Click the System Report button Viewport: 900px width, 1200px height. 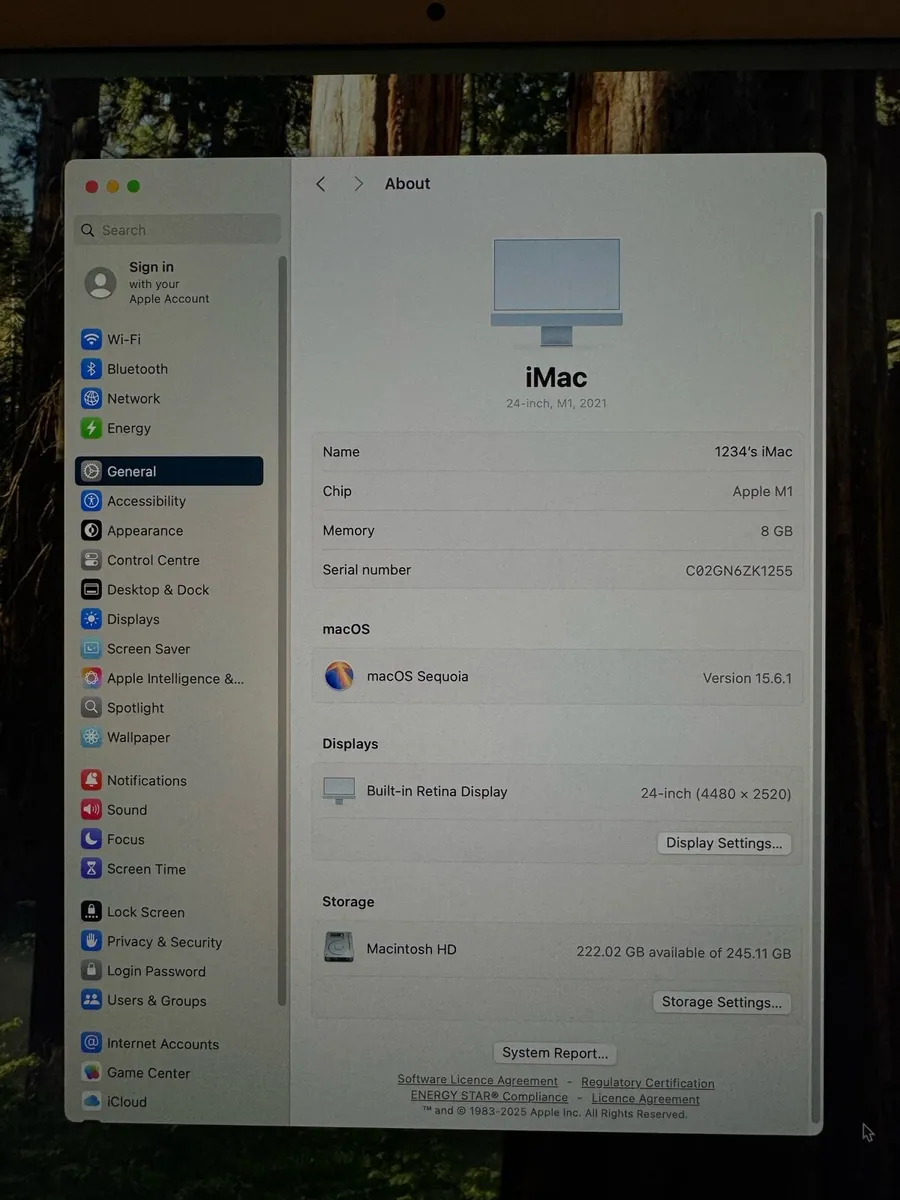click(555, 1053)
